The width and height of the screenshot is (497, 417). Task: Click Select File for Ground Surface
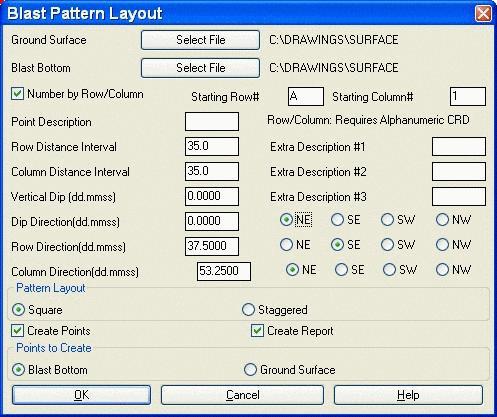click(200, 40)
